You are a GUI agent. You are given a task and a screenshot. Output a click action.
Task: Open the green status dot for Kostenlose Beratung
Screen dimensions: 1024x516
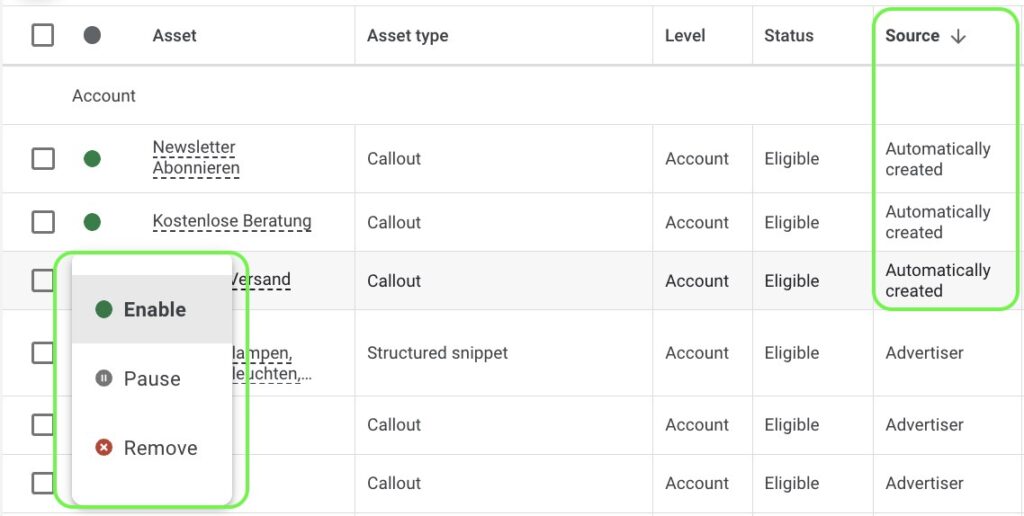coord(92,222)
